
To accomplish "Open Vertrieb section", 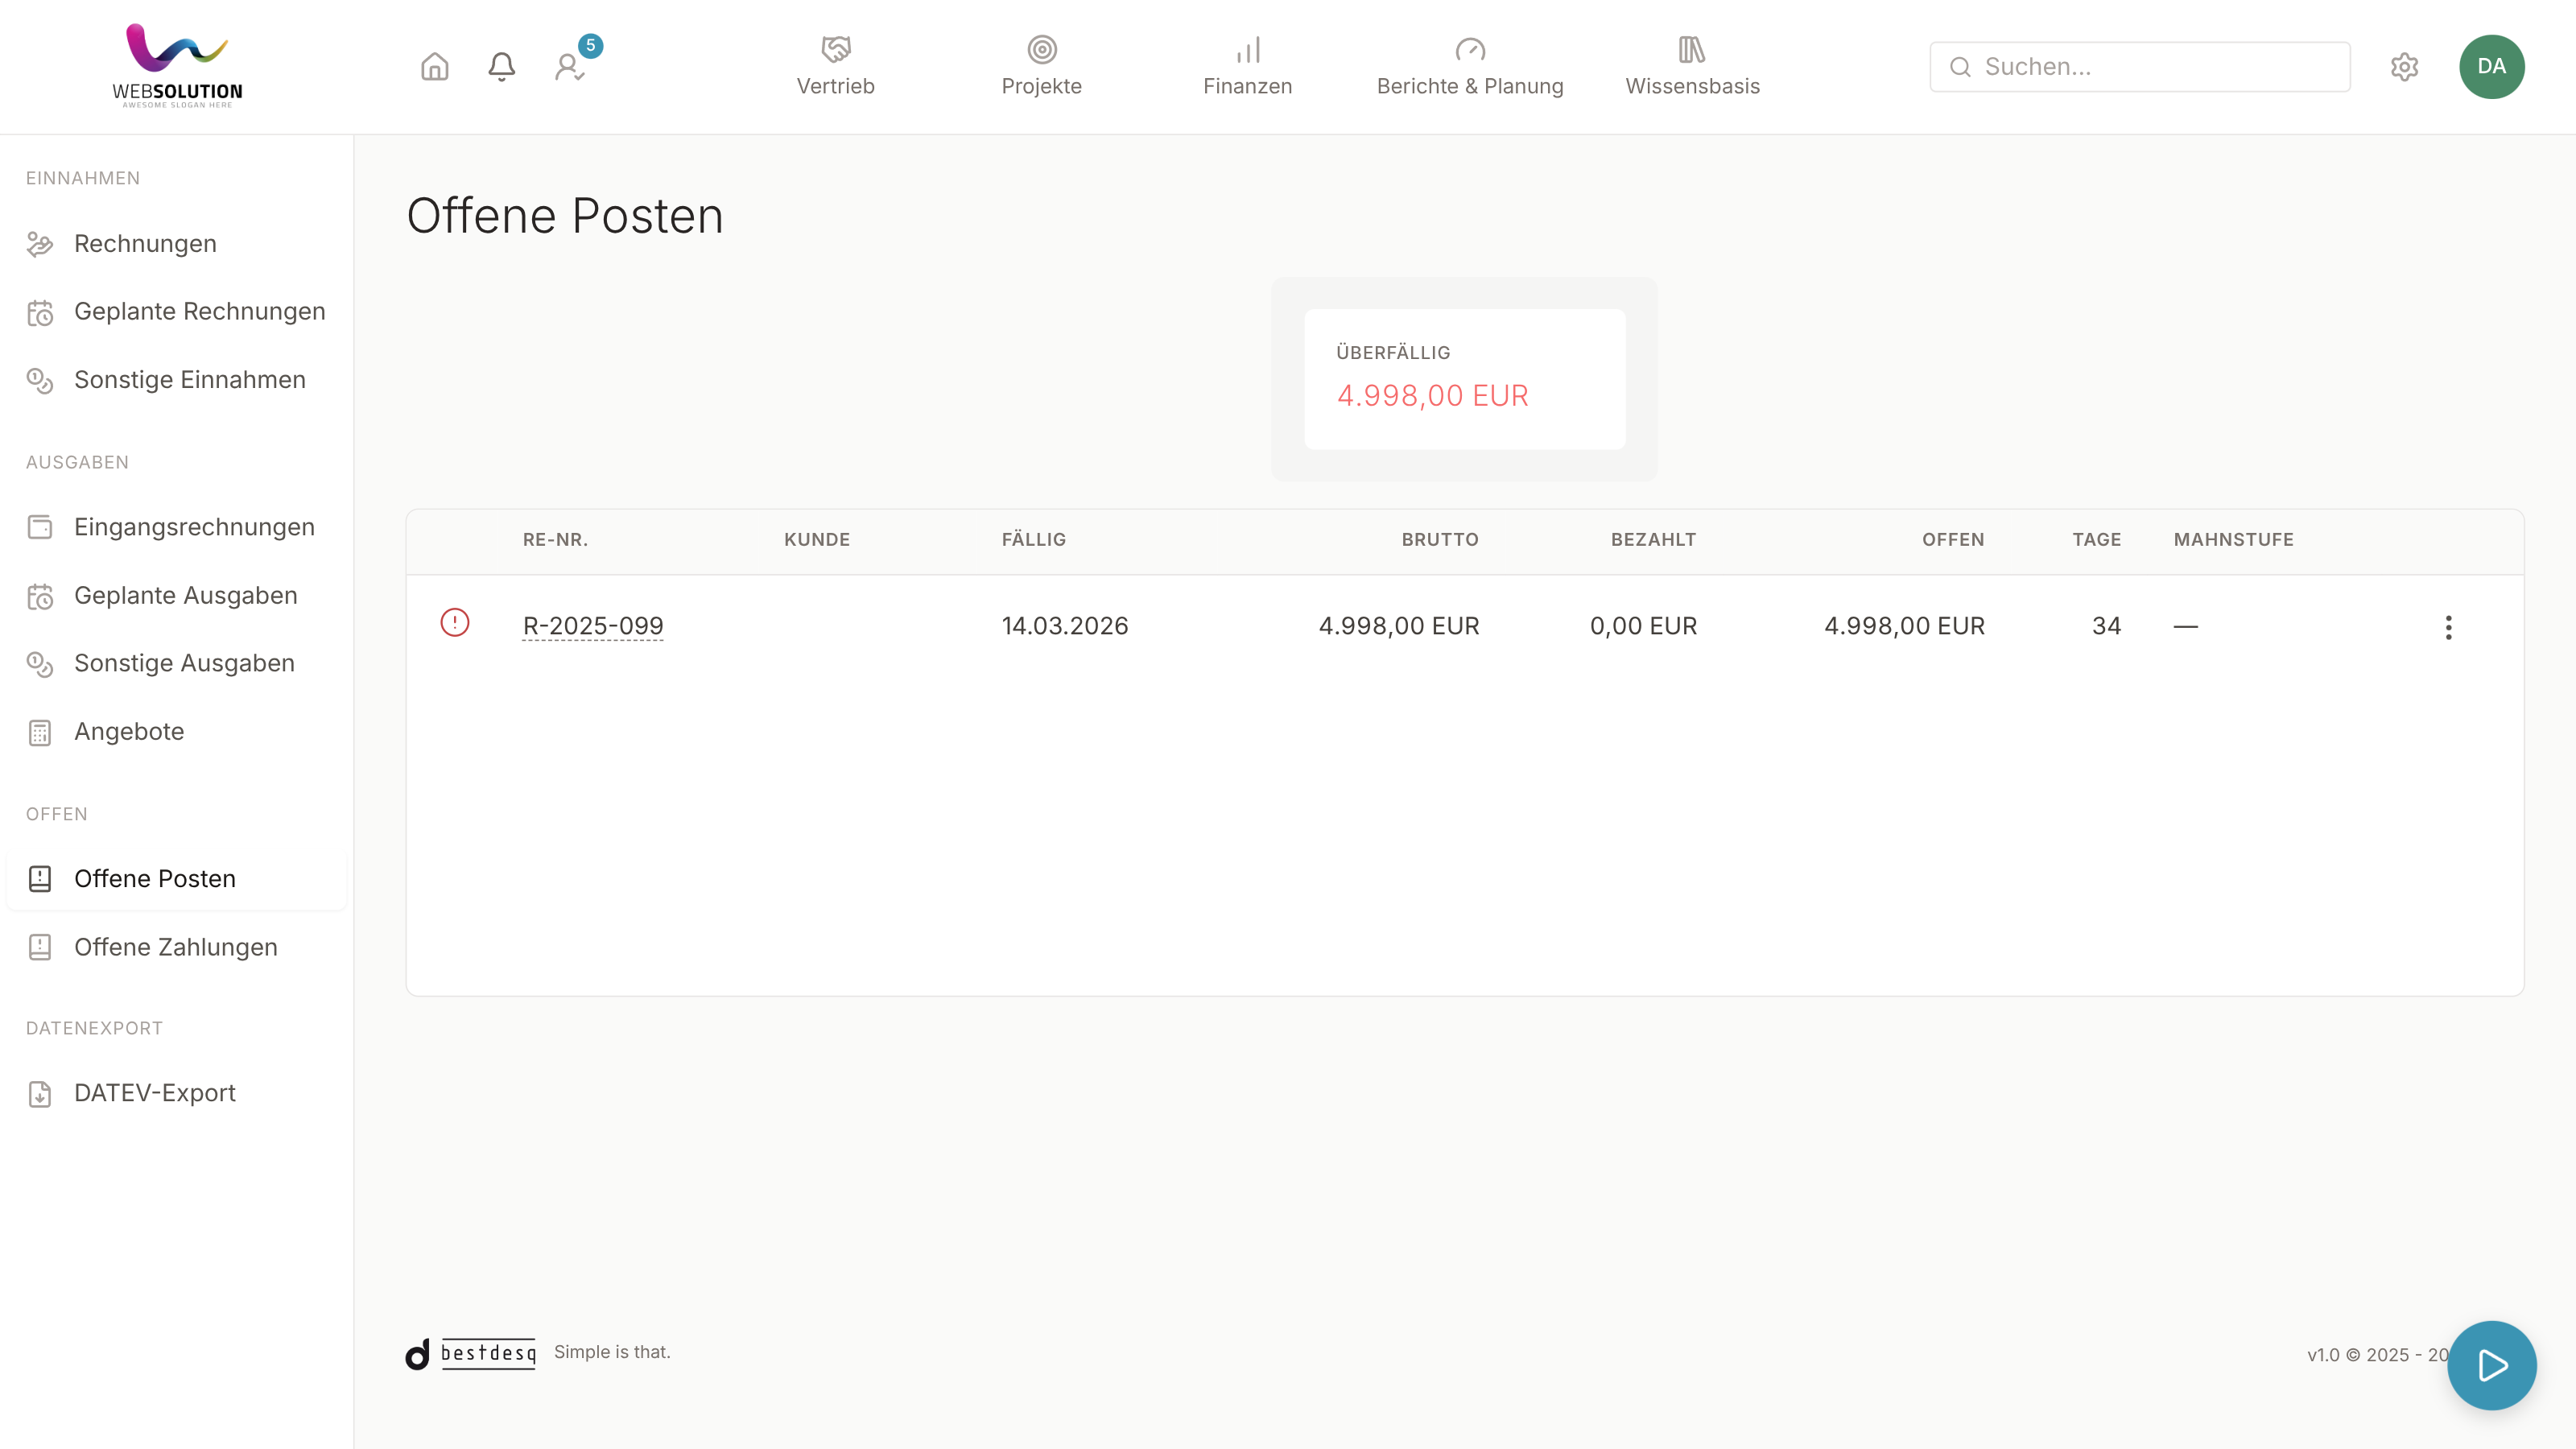I will pyautogui.click(x=835, y=66).
